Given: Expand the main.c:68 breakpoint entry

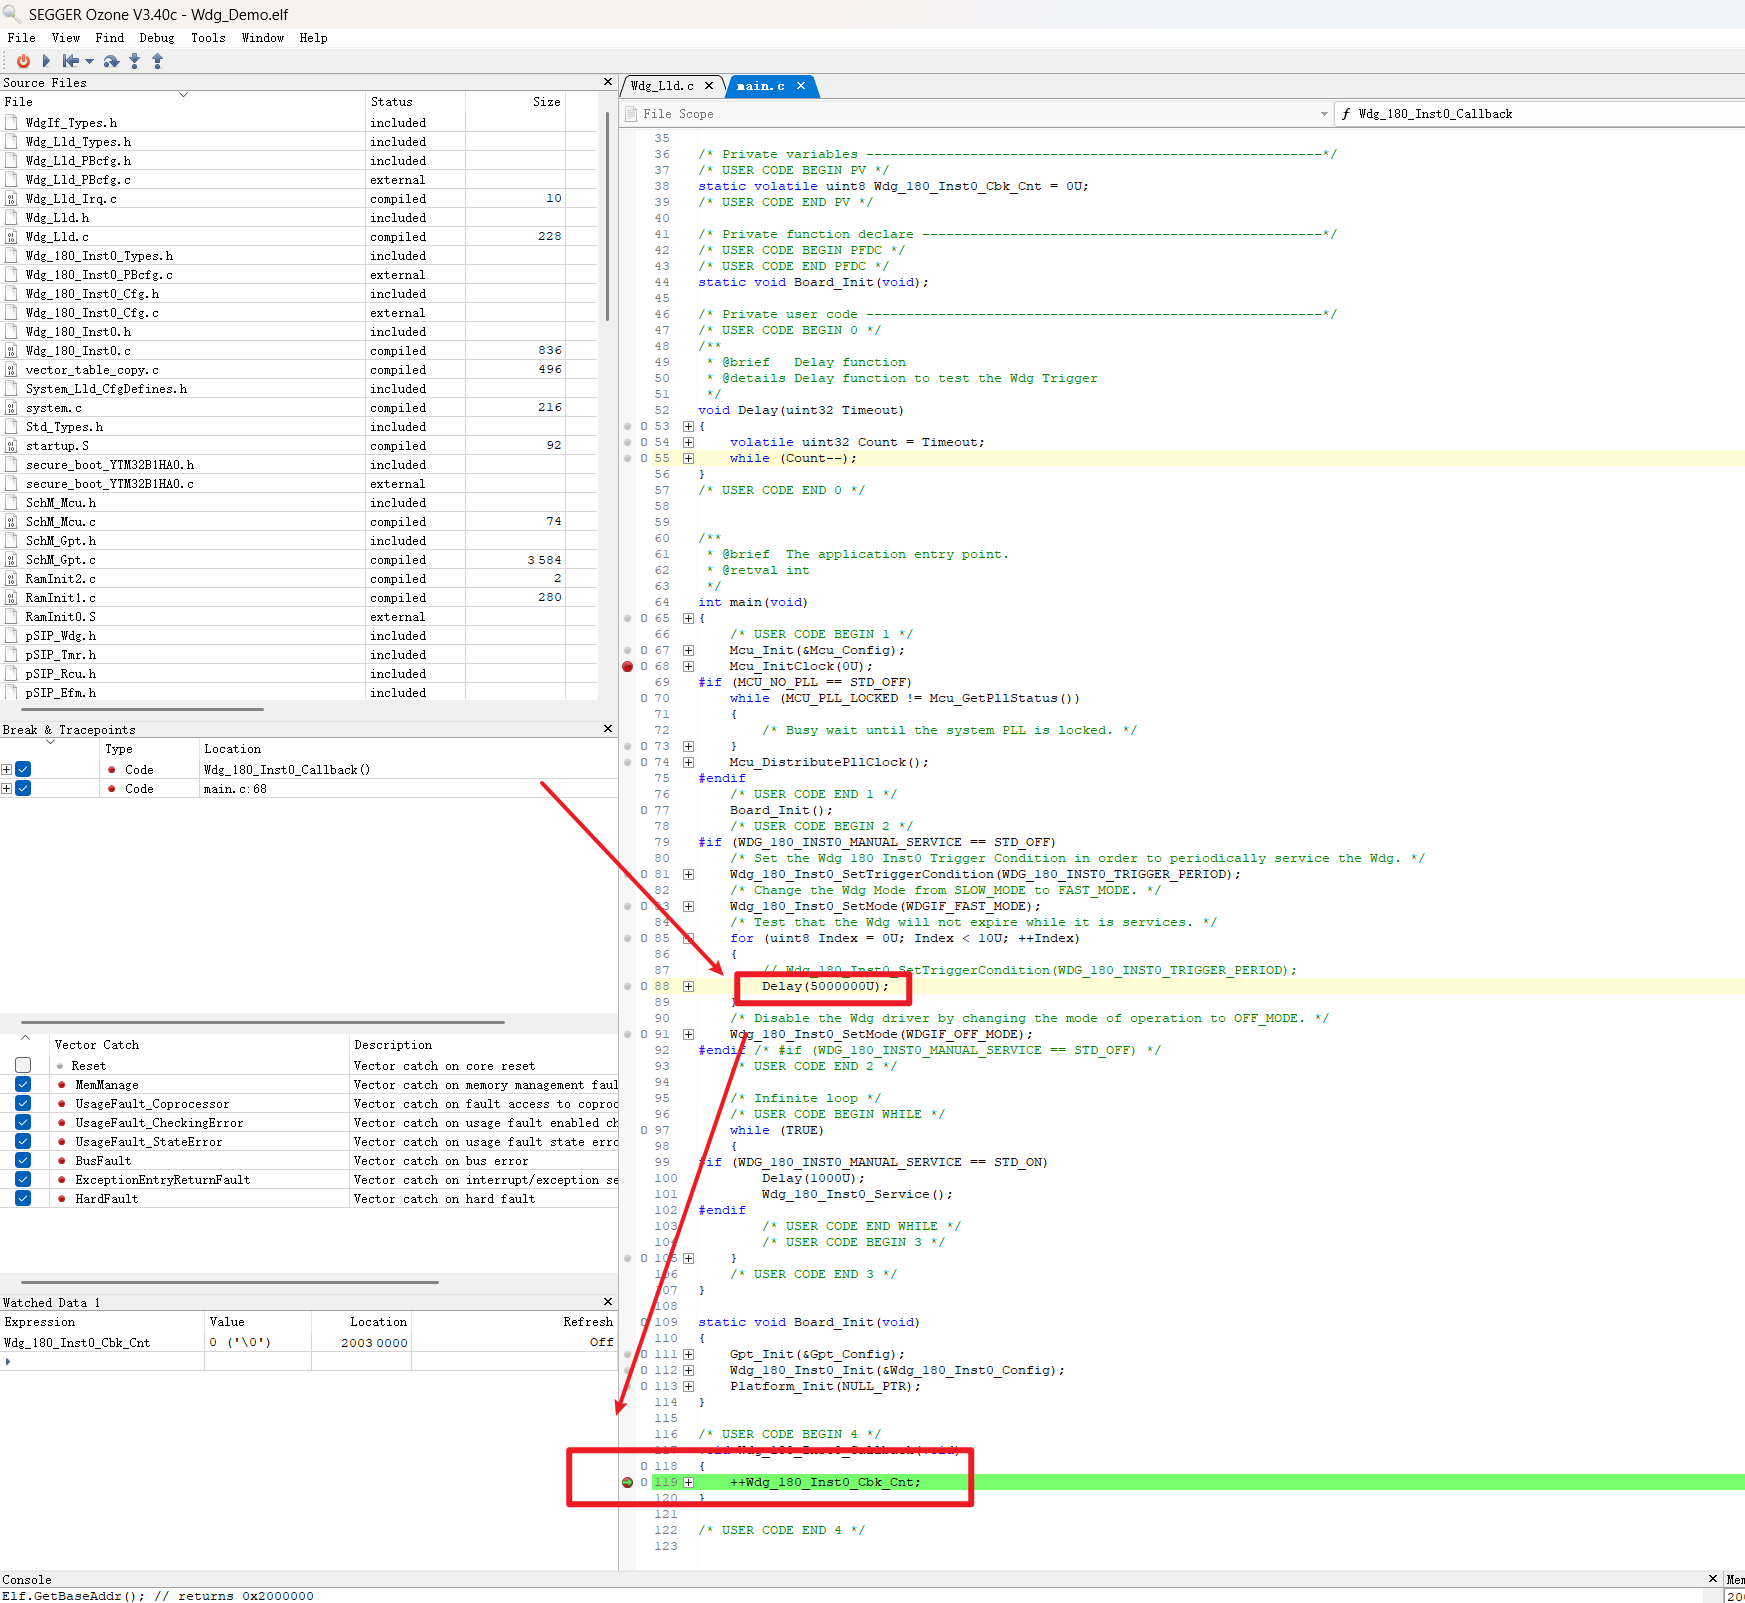Looking at the screenshot, I should click(7, 788).
